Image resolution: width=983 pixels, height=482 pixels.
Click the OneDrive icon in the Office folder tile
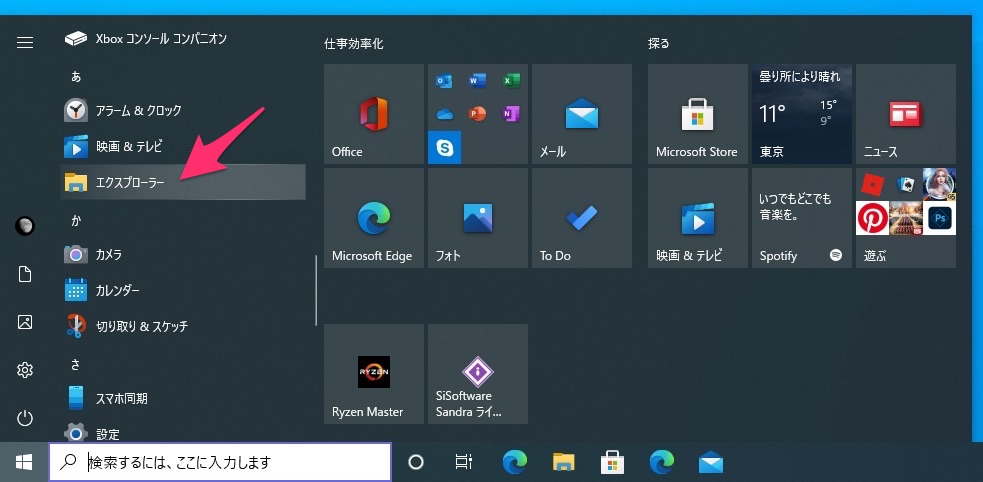pyautogui.click(x=444, y=114)
